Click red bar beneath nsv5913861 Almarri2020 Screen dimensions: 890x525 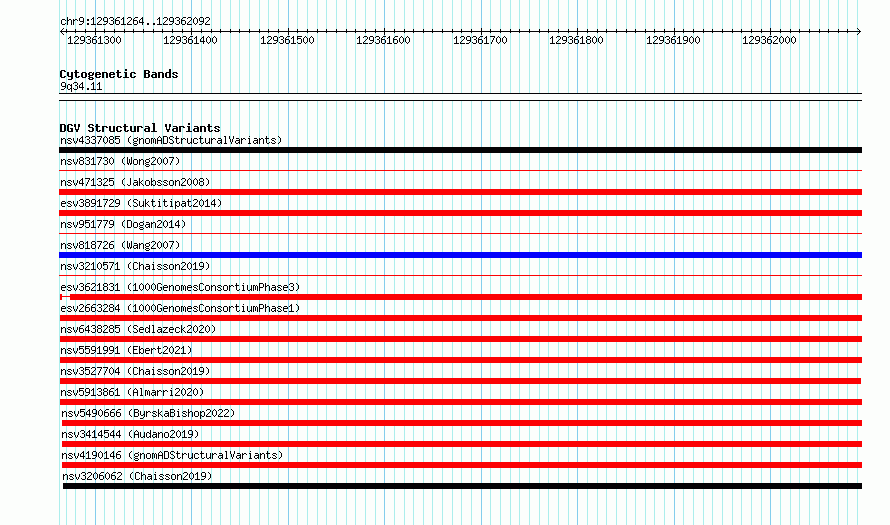pos(460,402)
